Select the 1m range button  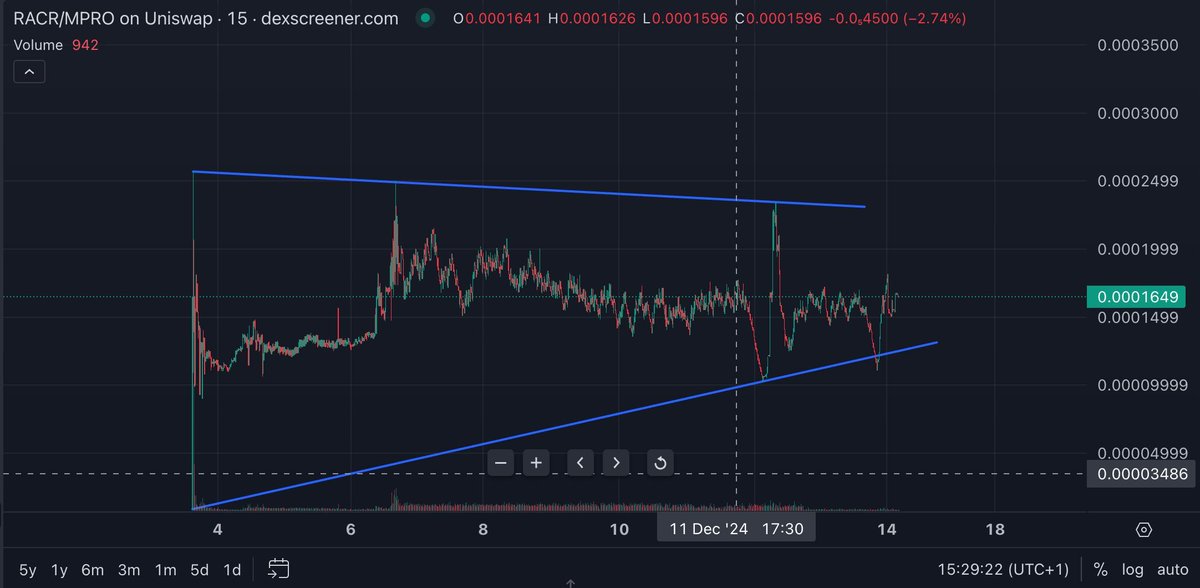[x=166, y=569]
